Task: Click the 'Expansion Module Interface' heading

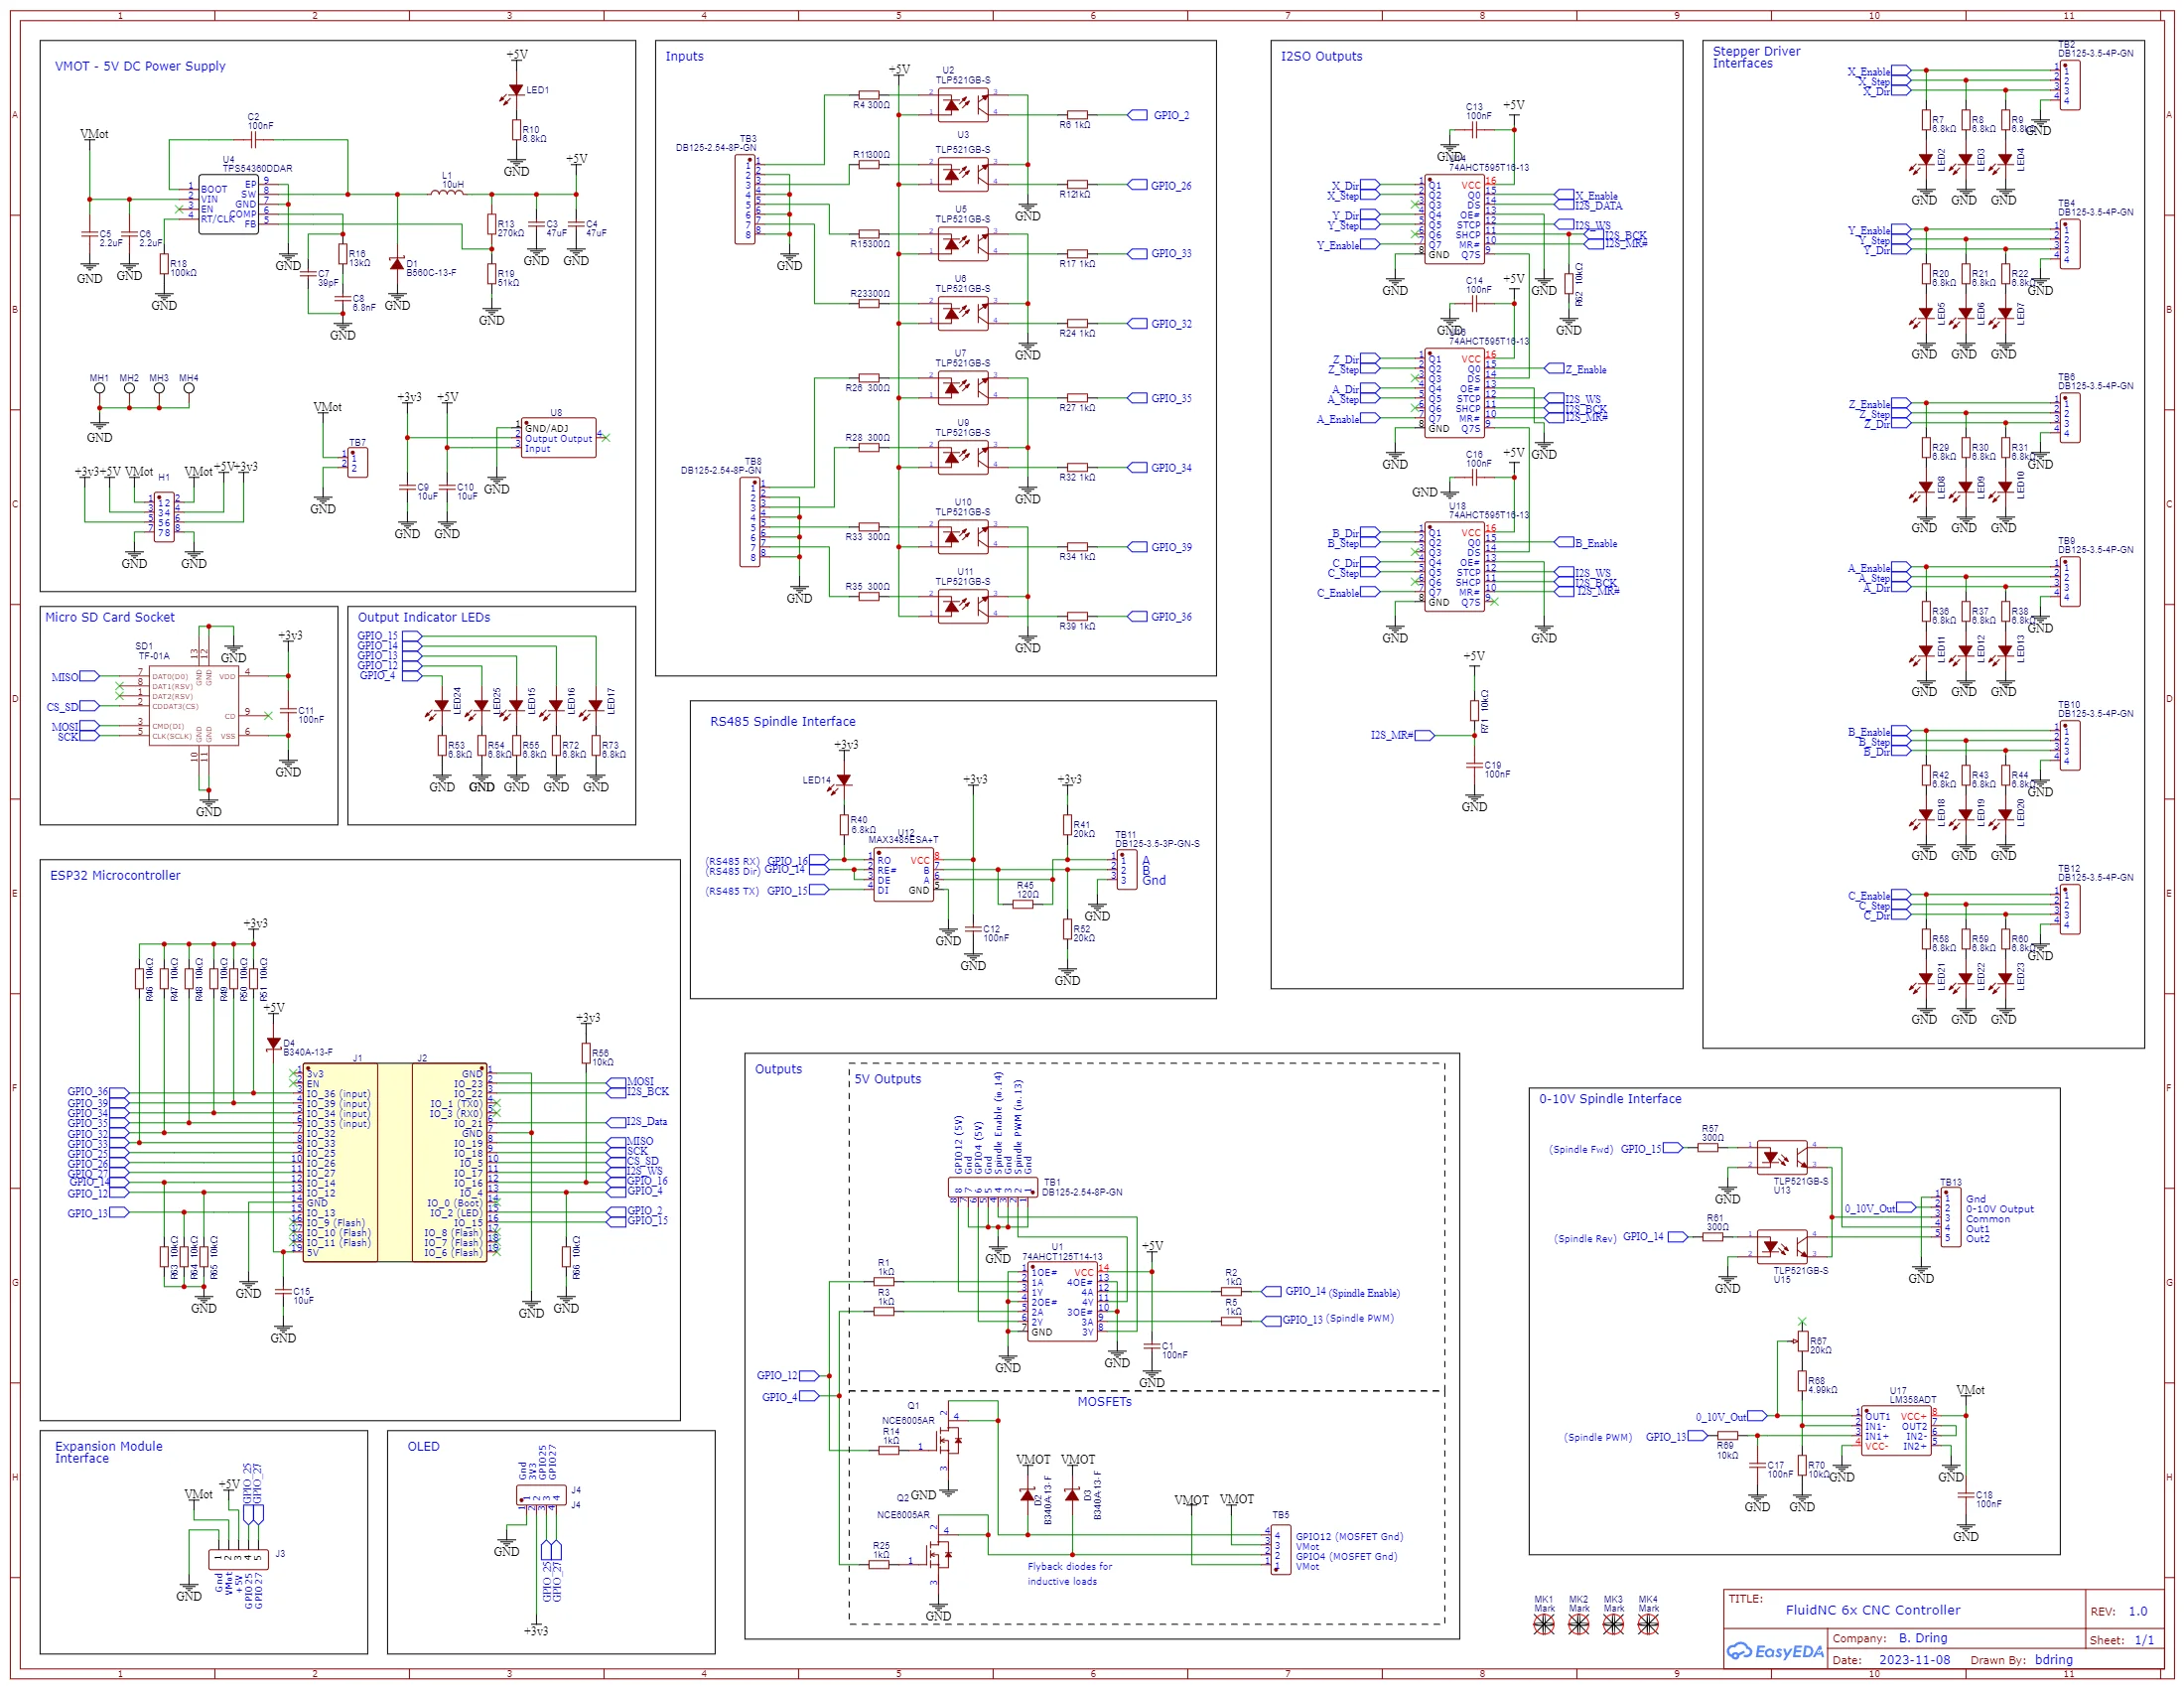Action: 108,1452
